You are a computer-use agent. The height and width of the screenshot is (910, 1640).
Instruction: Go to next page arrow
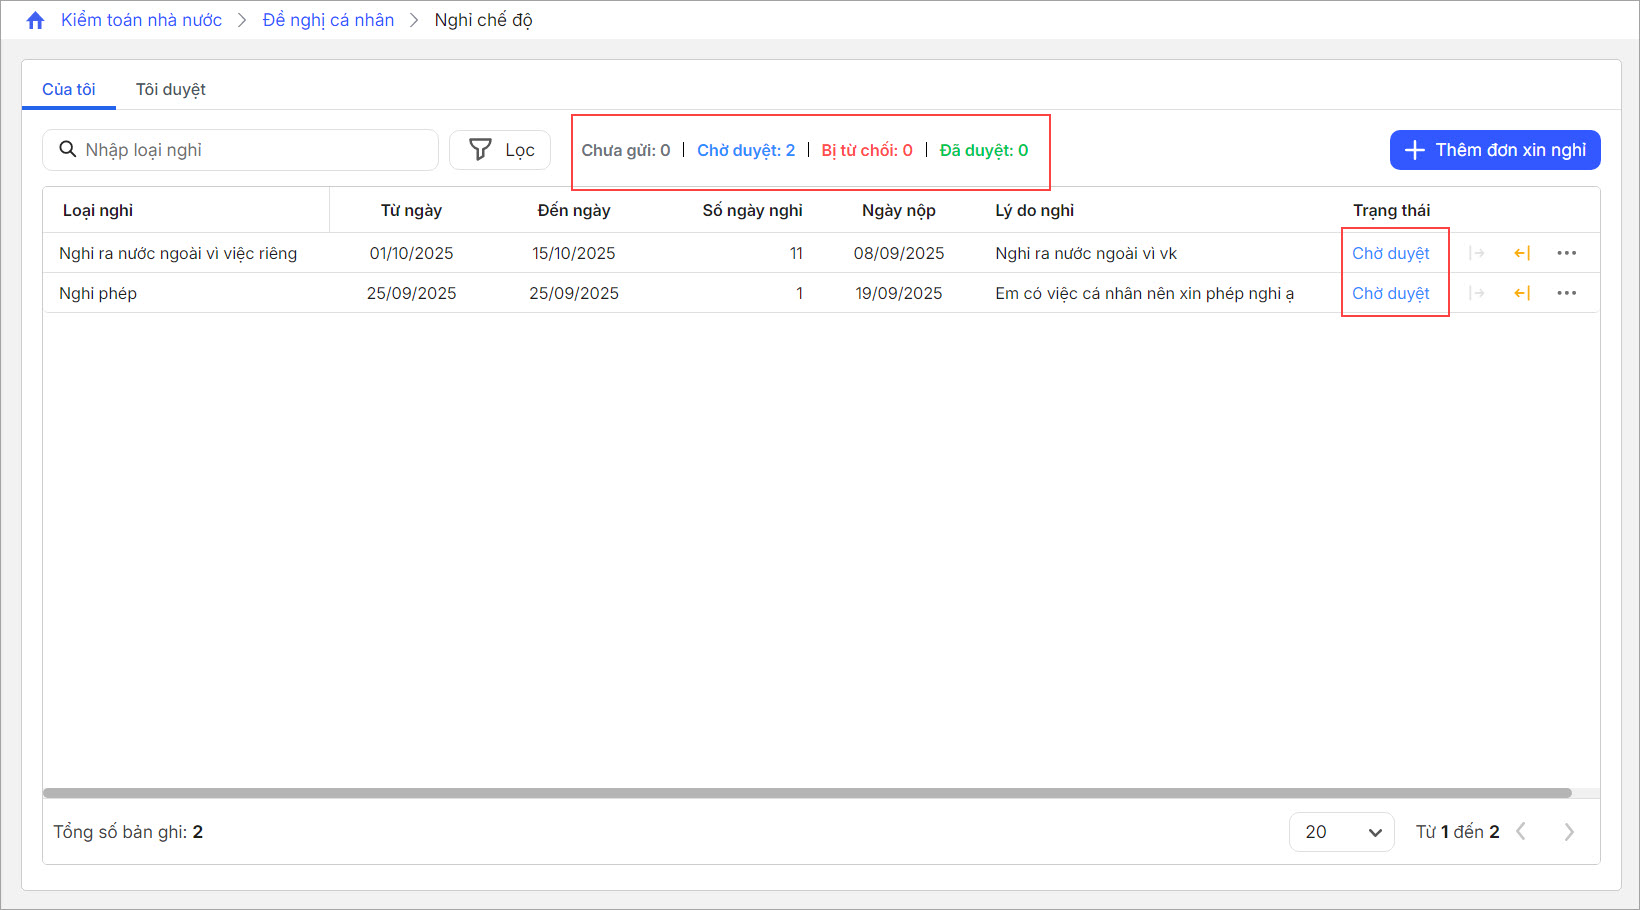click(1569, 832)
